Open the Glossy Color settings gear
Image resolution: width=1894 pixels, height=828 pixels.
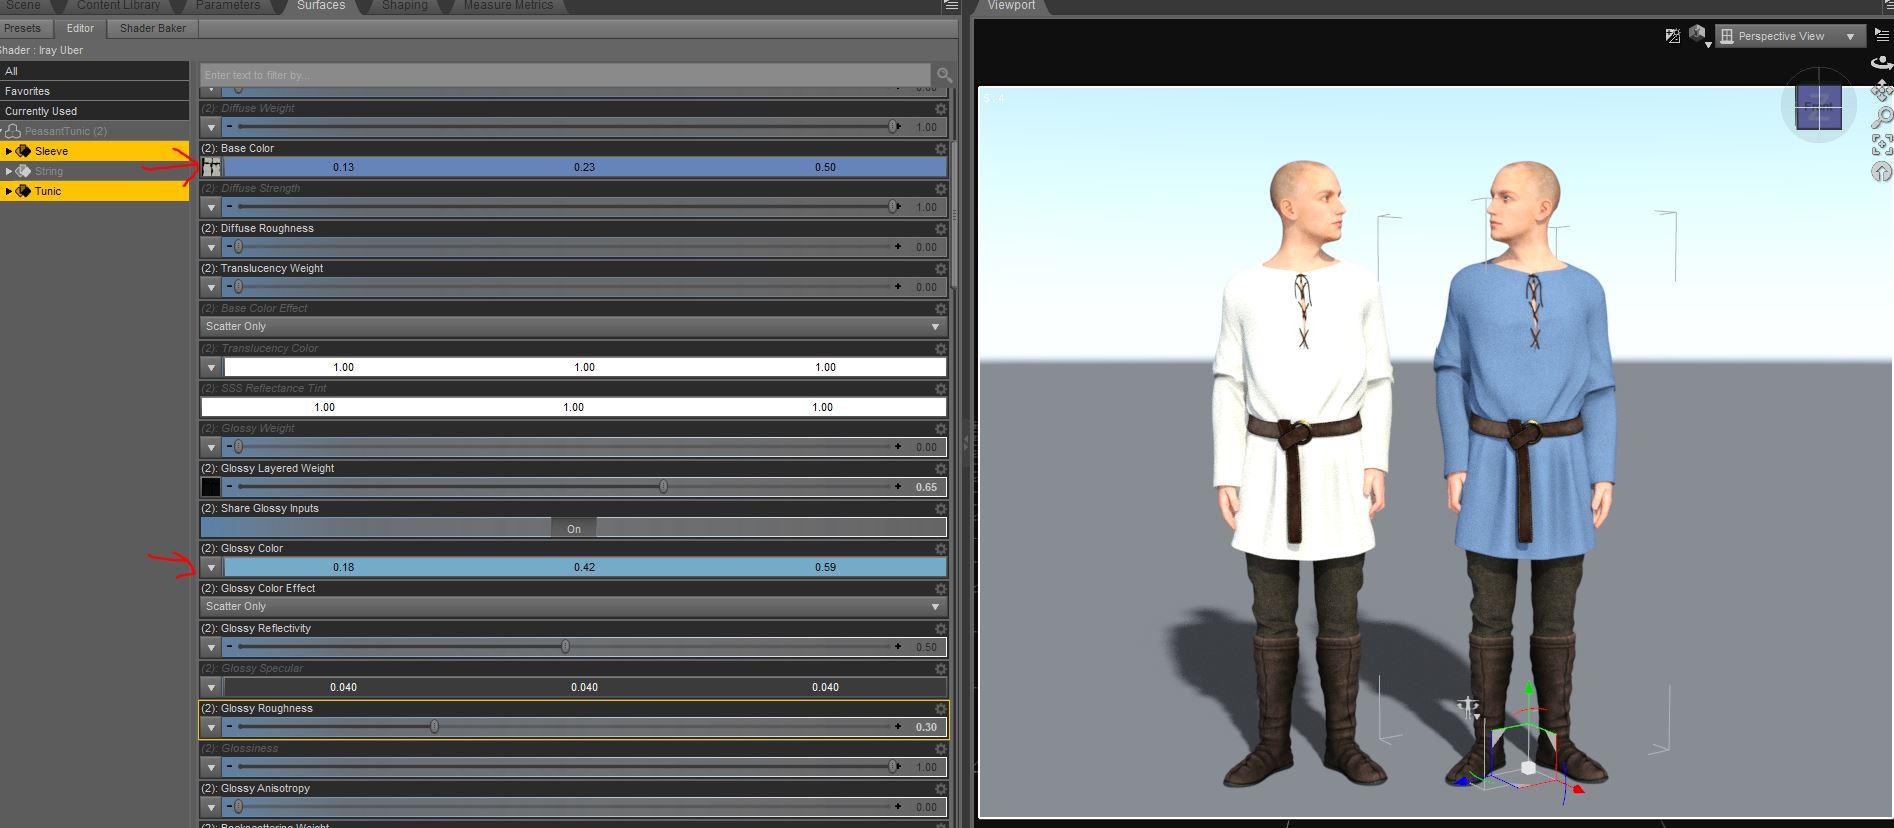(x=940, y=549)
